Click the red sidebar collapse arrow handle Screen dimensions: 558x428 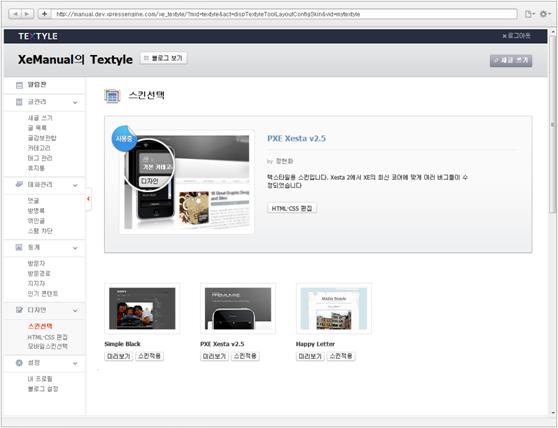point(89,199)
